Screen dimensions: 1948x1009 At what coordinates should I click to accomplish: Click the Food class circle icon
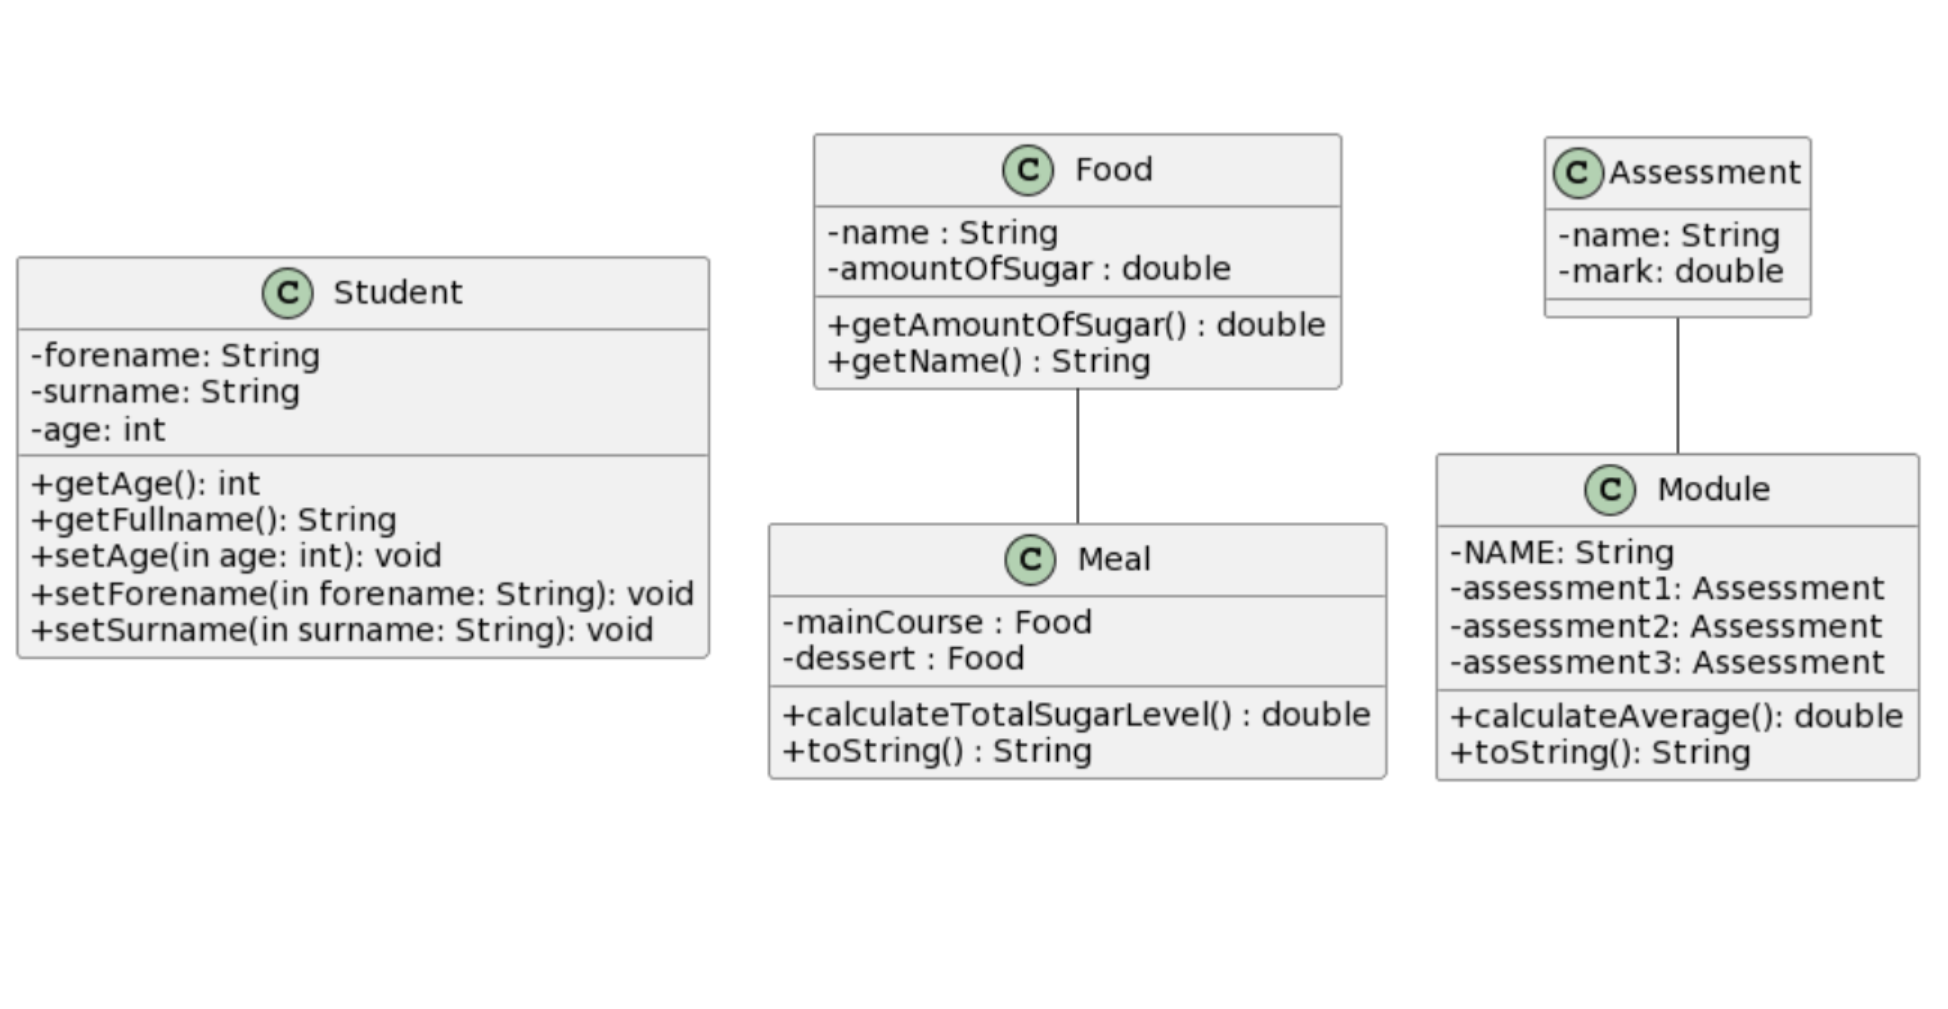point(1028,170)
